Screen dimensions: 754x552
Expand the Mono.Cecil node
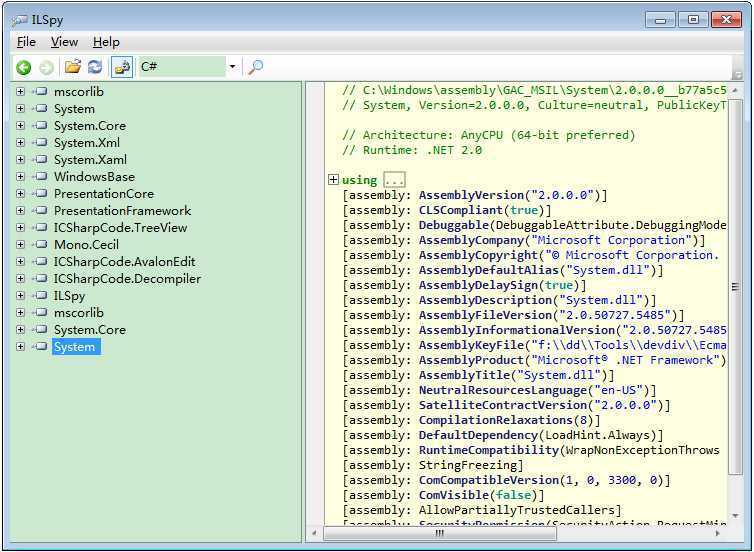coord(20,244)
